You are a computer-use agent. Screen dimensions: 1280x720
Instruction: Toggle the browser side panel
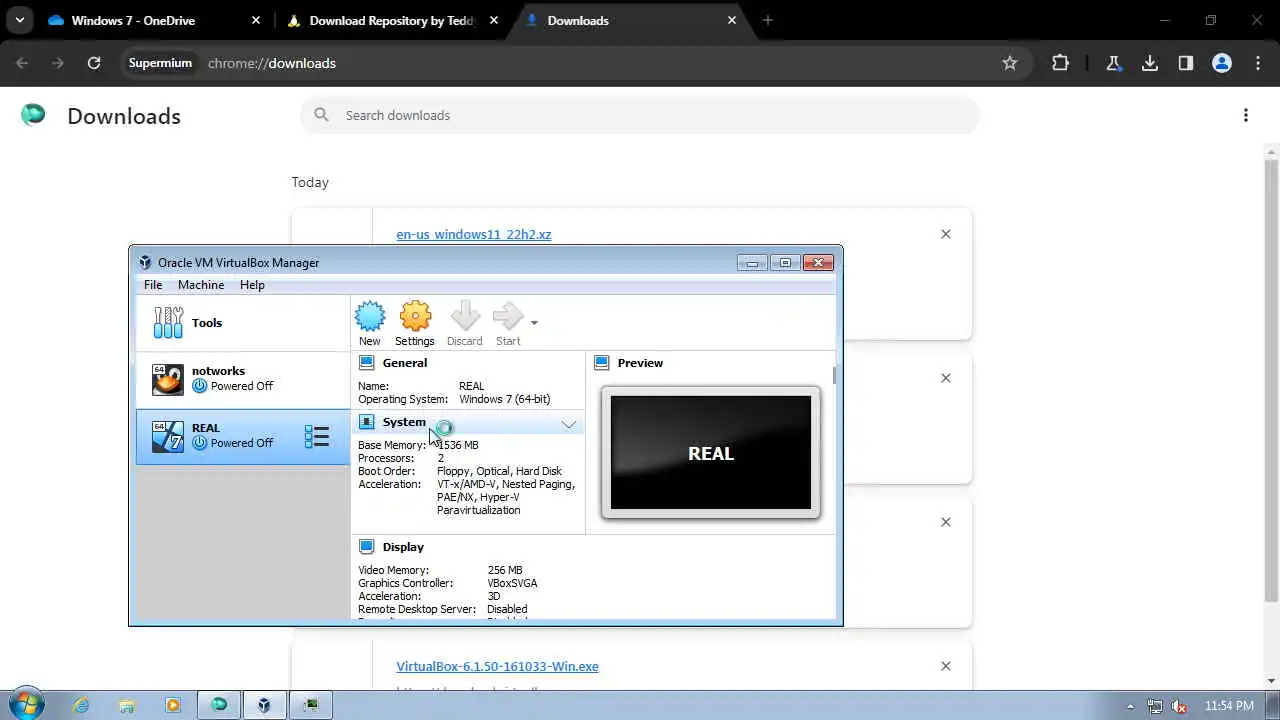tap(1186, 63)
